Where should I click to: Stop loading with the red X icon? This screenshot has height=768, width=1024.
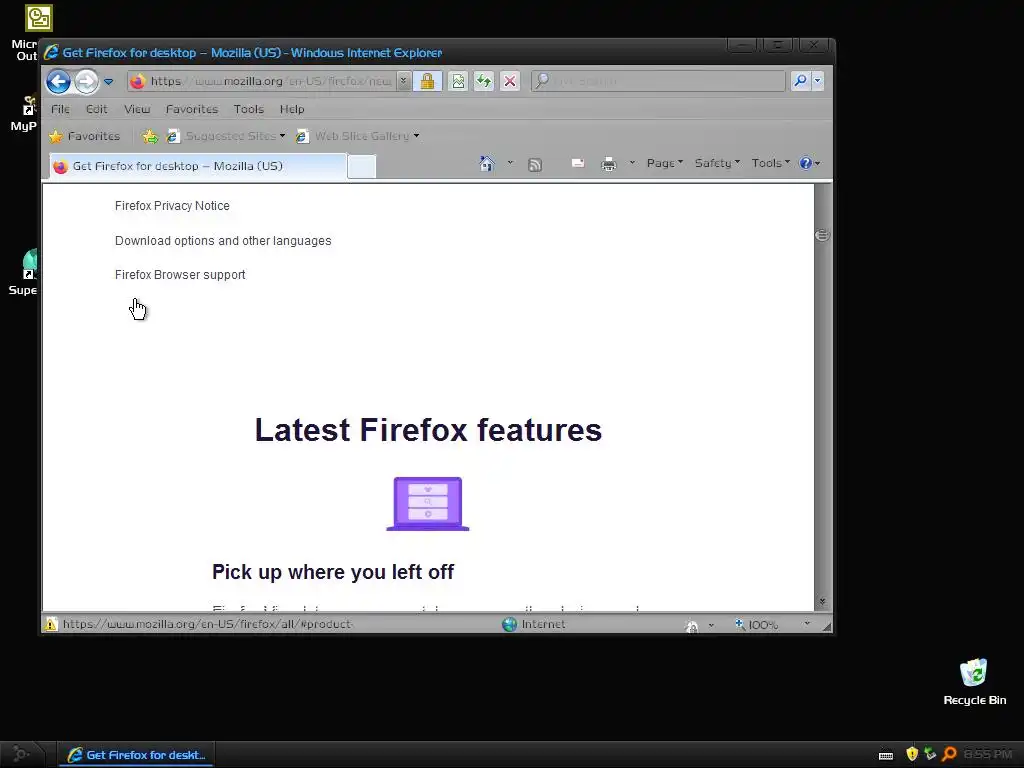tap(510, 81)
